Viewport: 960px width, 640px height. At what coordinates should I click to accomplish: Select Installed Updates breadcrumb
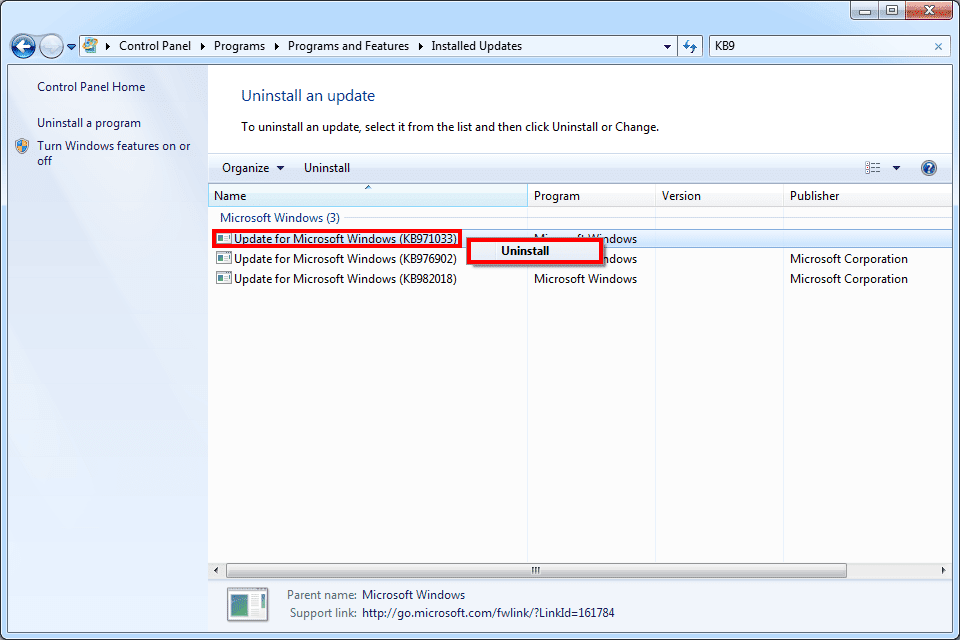point(476,46)
